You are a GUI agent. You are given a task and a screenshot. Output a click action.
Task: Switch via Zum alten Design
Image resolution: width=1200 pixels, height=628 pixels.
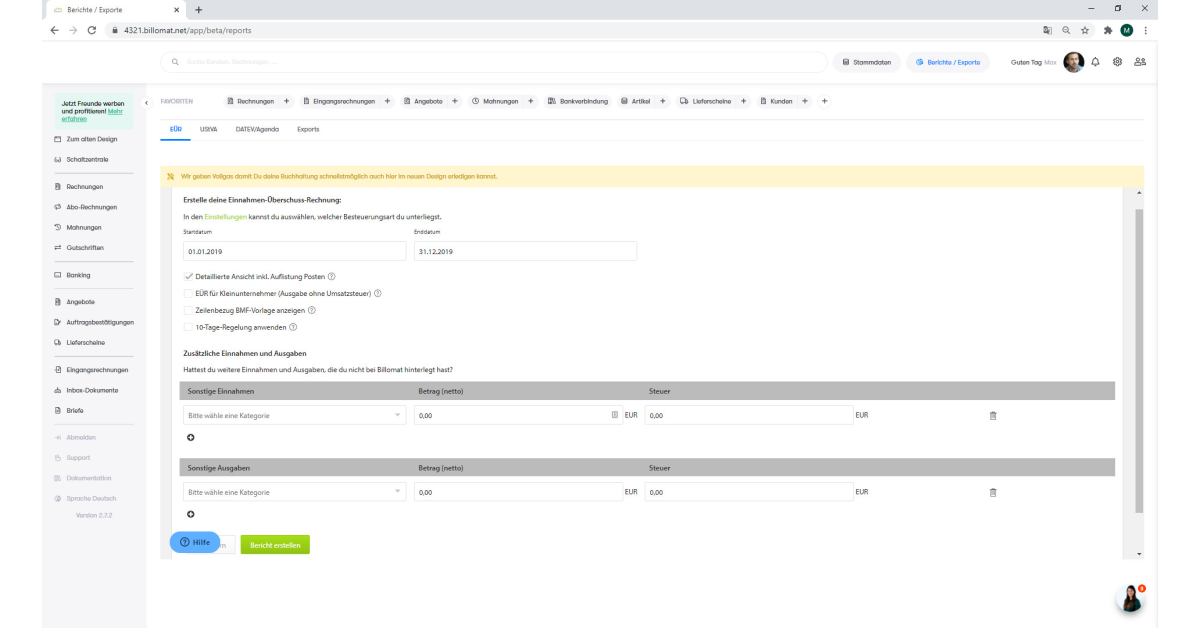[91, 139]
